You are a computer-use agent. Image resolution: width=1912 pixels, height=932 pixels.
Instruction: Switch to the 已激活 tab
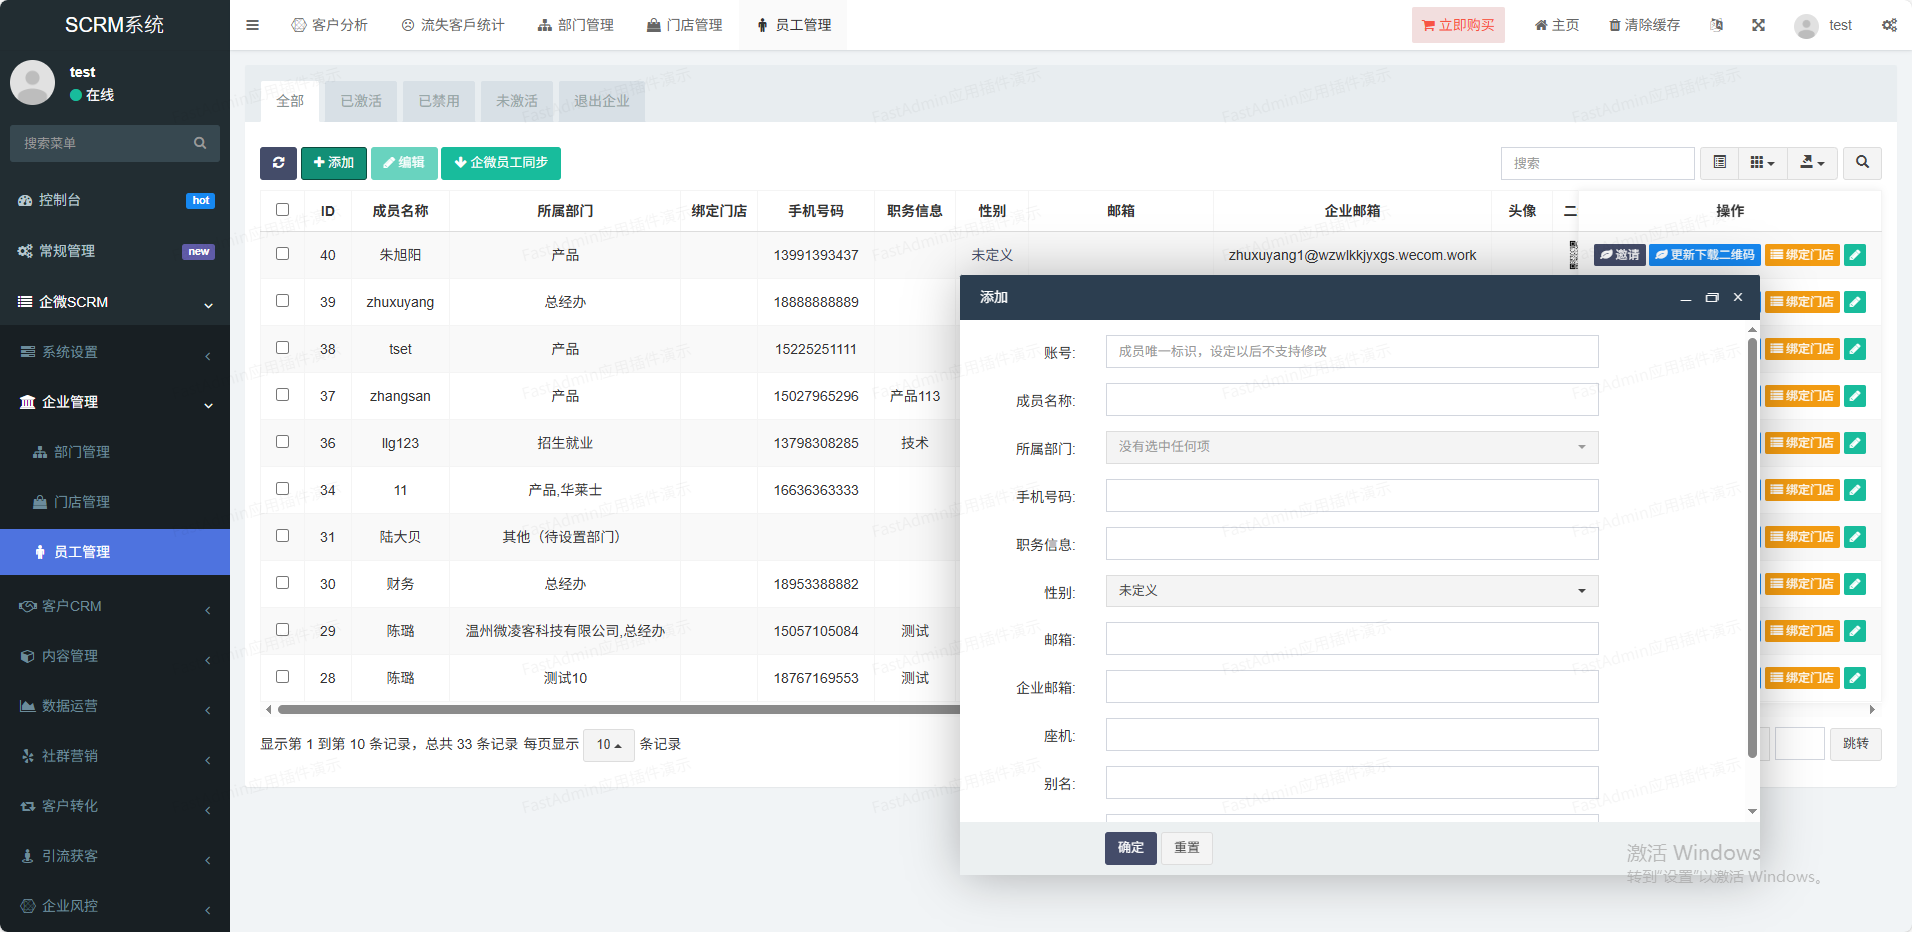(361, 101)
